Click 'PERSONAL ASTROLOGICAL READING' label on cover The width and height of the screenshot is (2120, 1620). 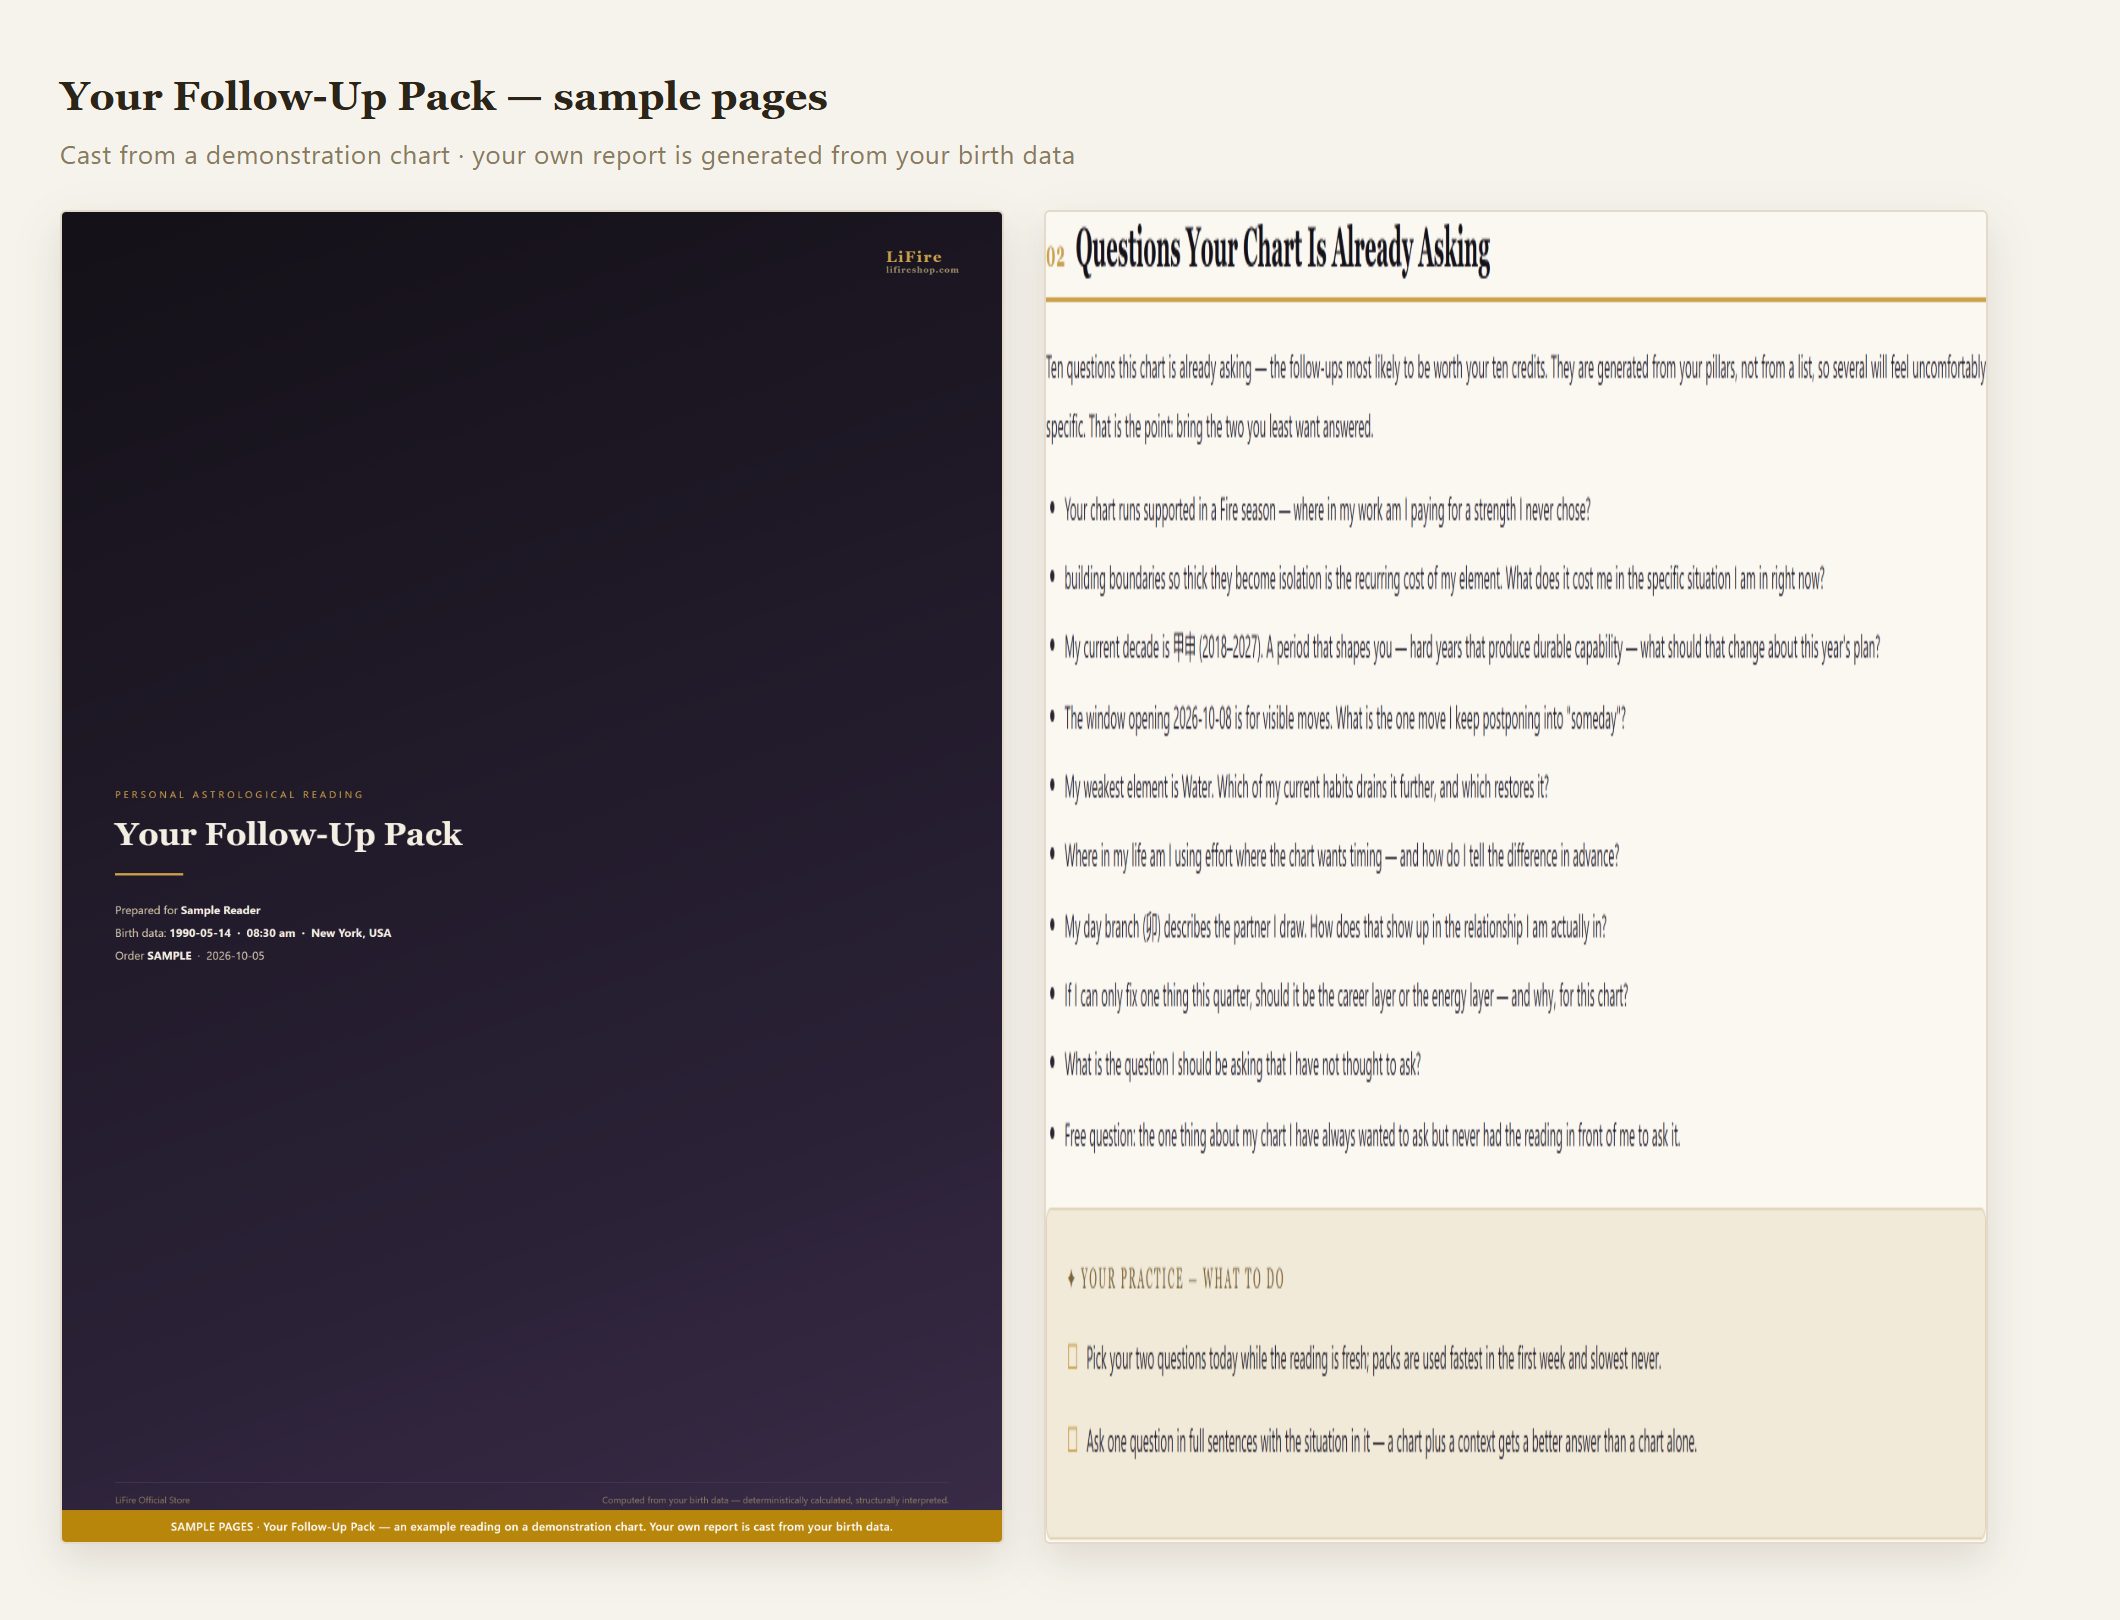(239, 795)
